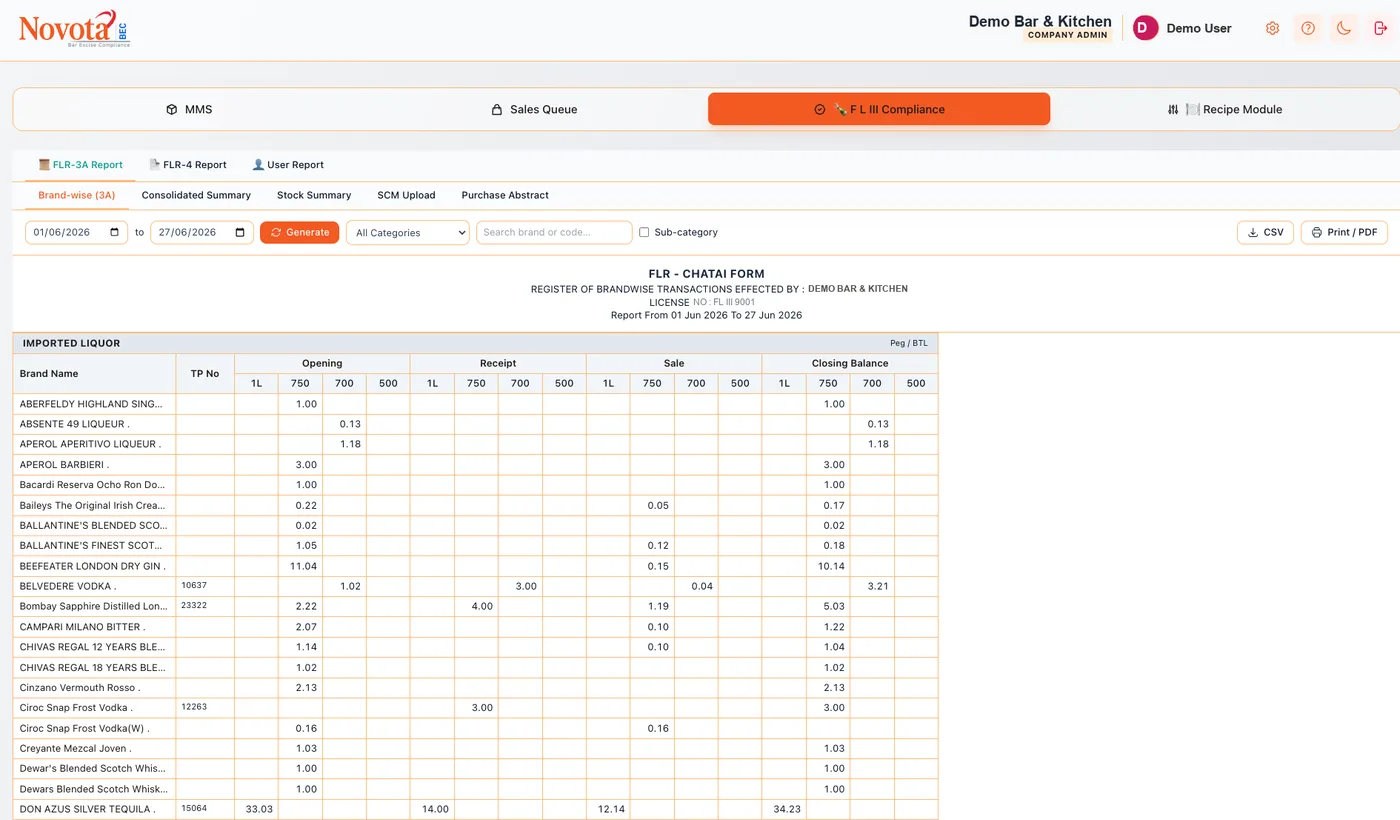Screen dimensions: 1400x820
Task: Open the FLR-4 Report tab
Action: pos(188,165)
